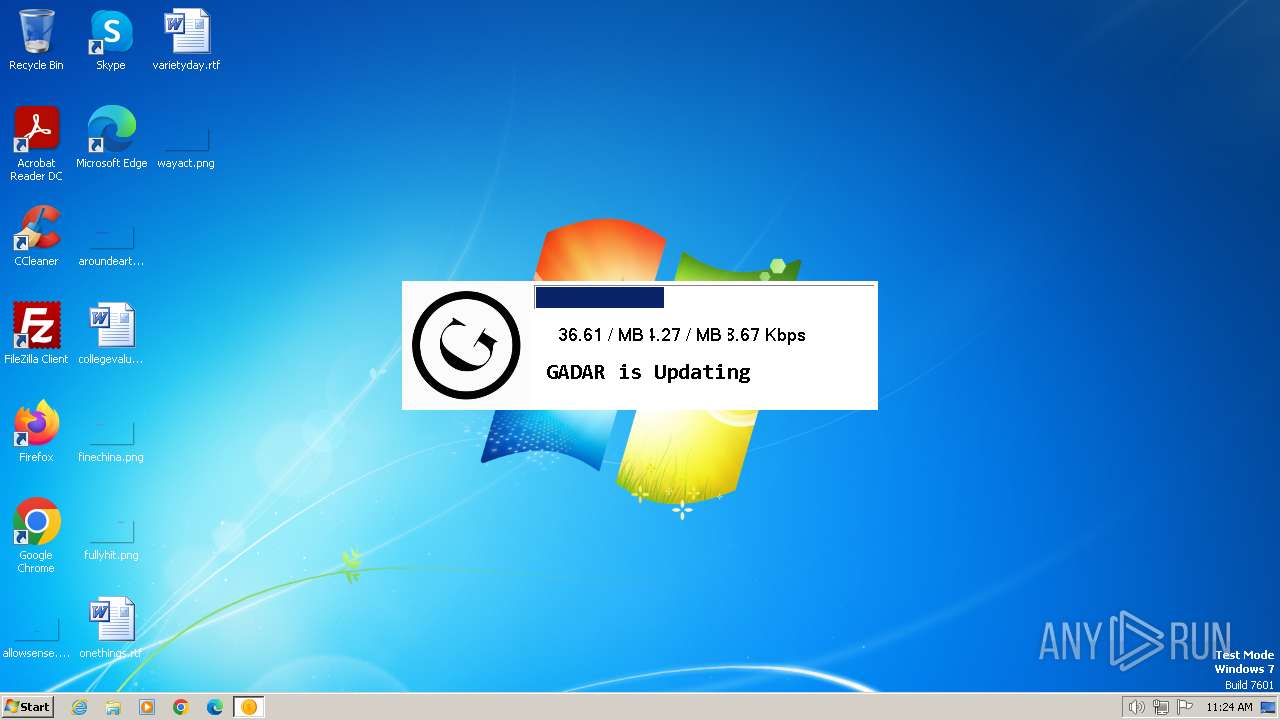Switch to GADAR updater taskbar button
This screenshot has width=1280, height=720.
coord(249,707)
